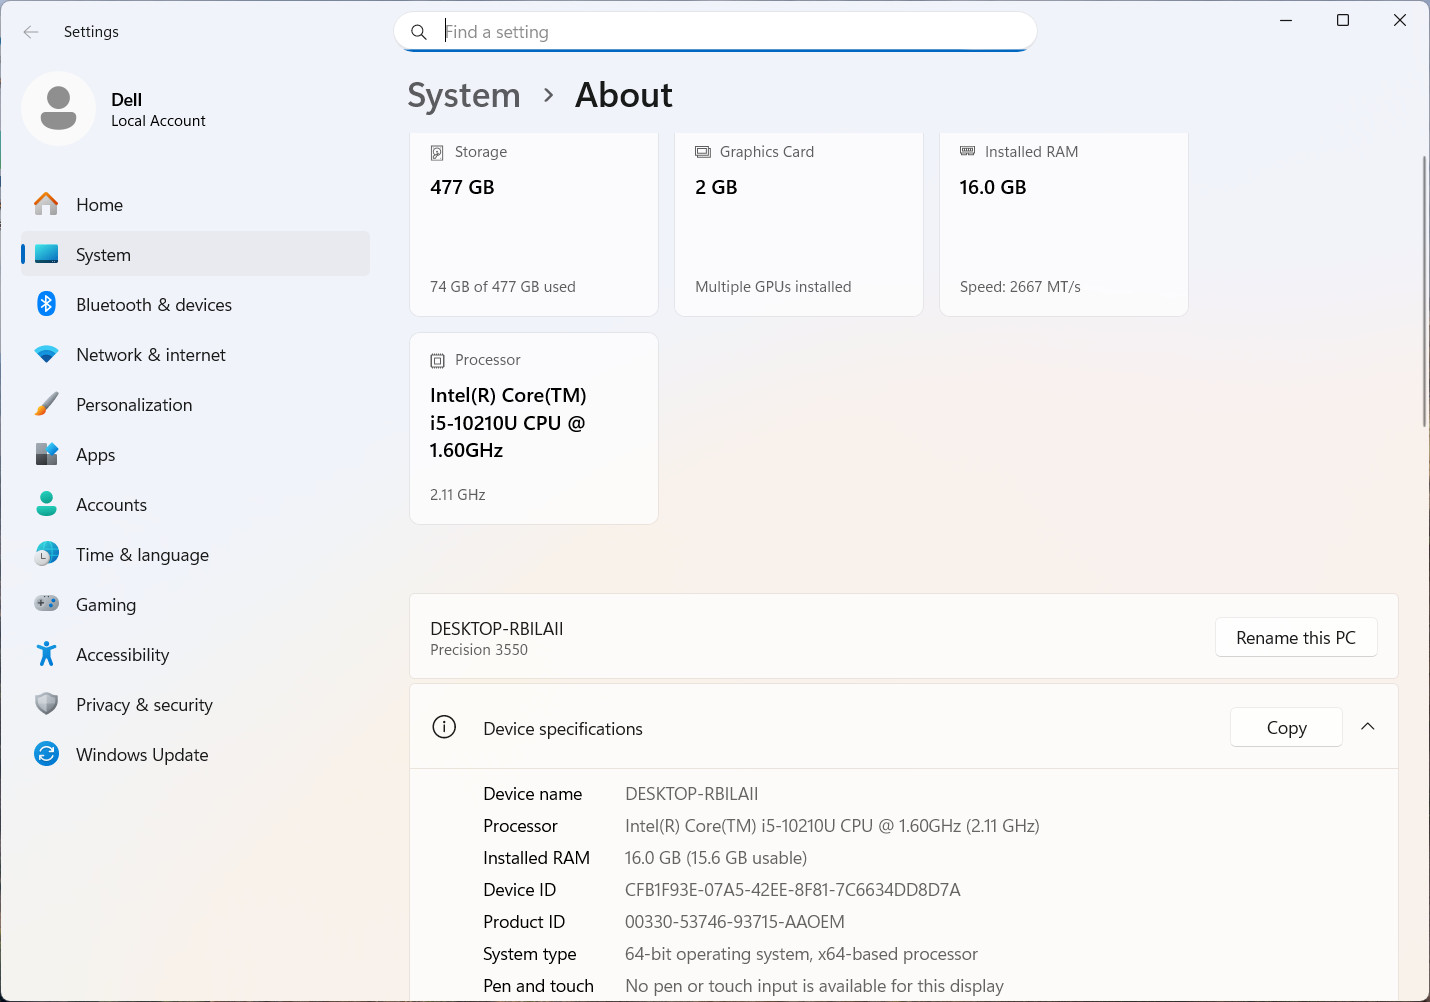Open Windows Update sync icon
Image resolution: width=1430 pixels, height=1002 pixels.
(46, 754)
